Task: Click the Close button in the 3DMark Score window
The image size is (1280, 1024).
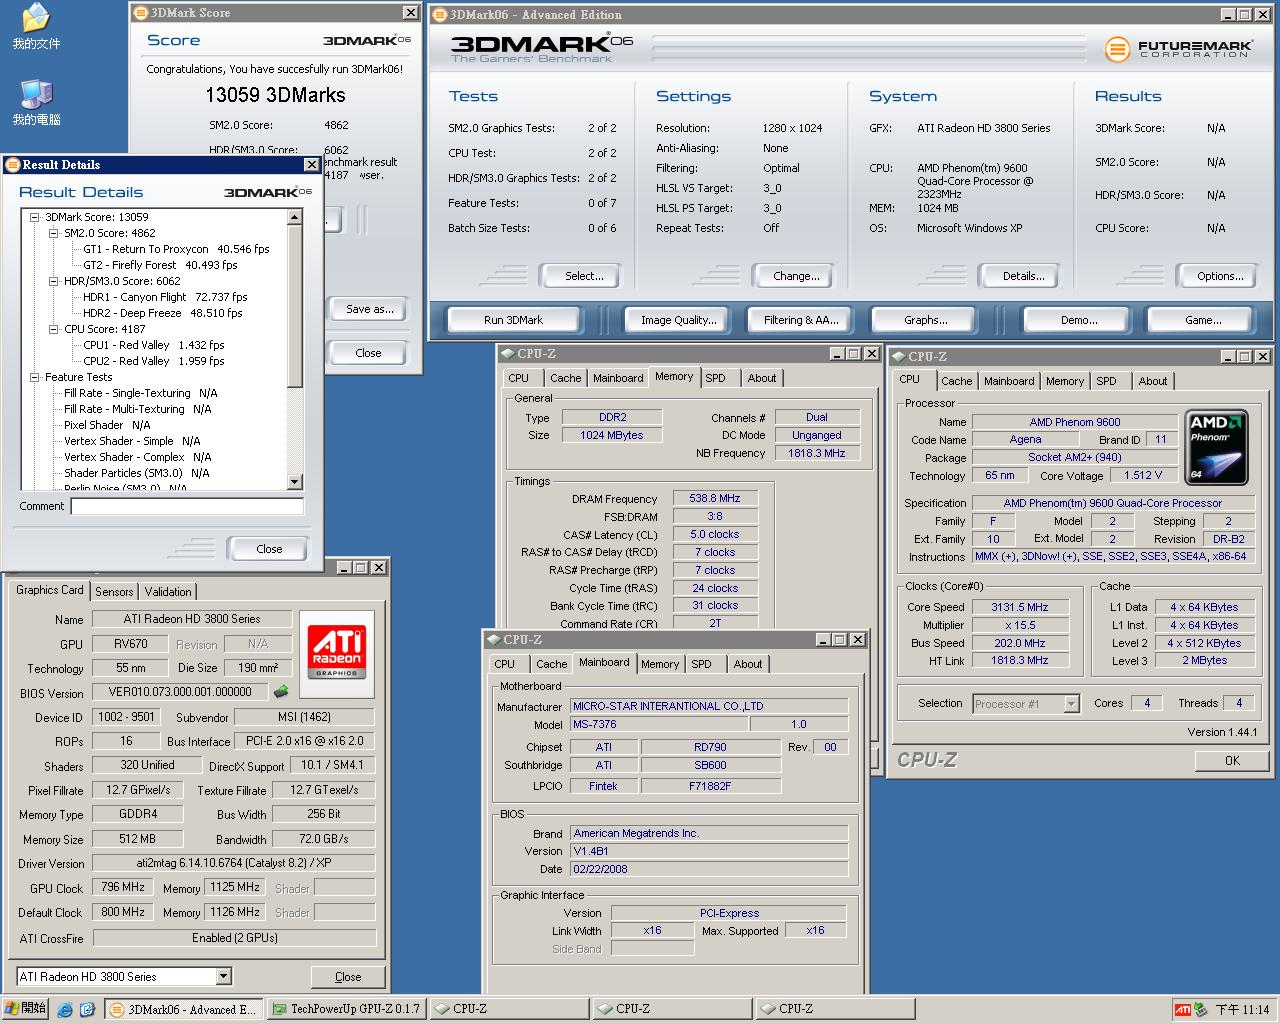Action: (x=368, y=353)
